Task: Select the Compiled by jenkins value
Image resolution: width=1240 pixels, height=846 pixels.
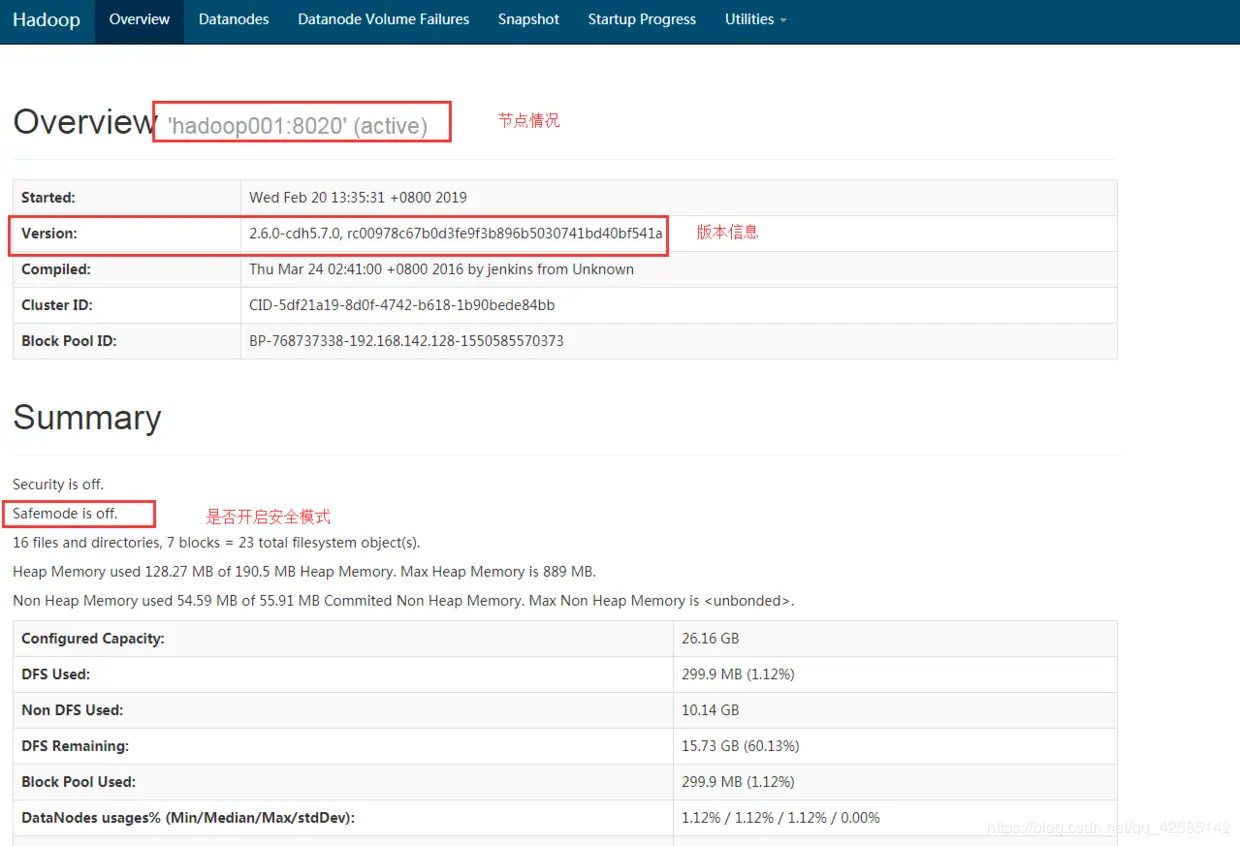Action: coord(441,270)
